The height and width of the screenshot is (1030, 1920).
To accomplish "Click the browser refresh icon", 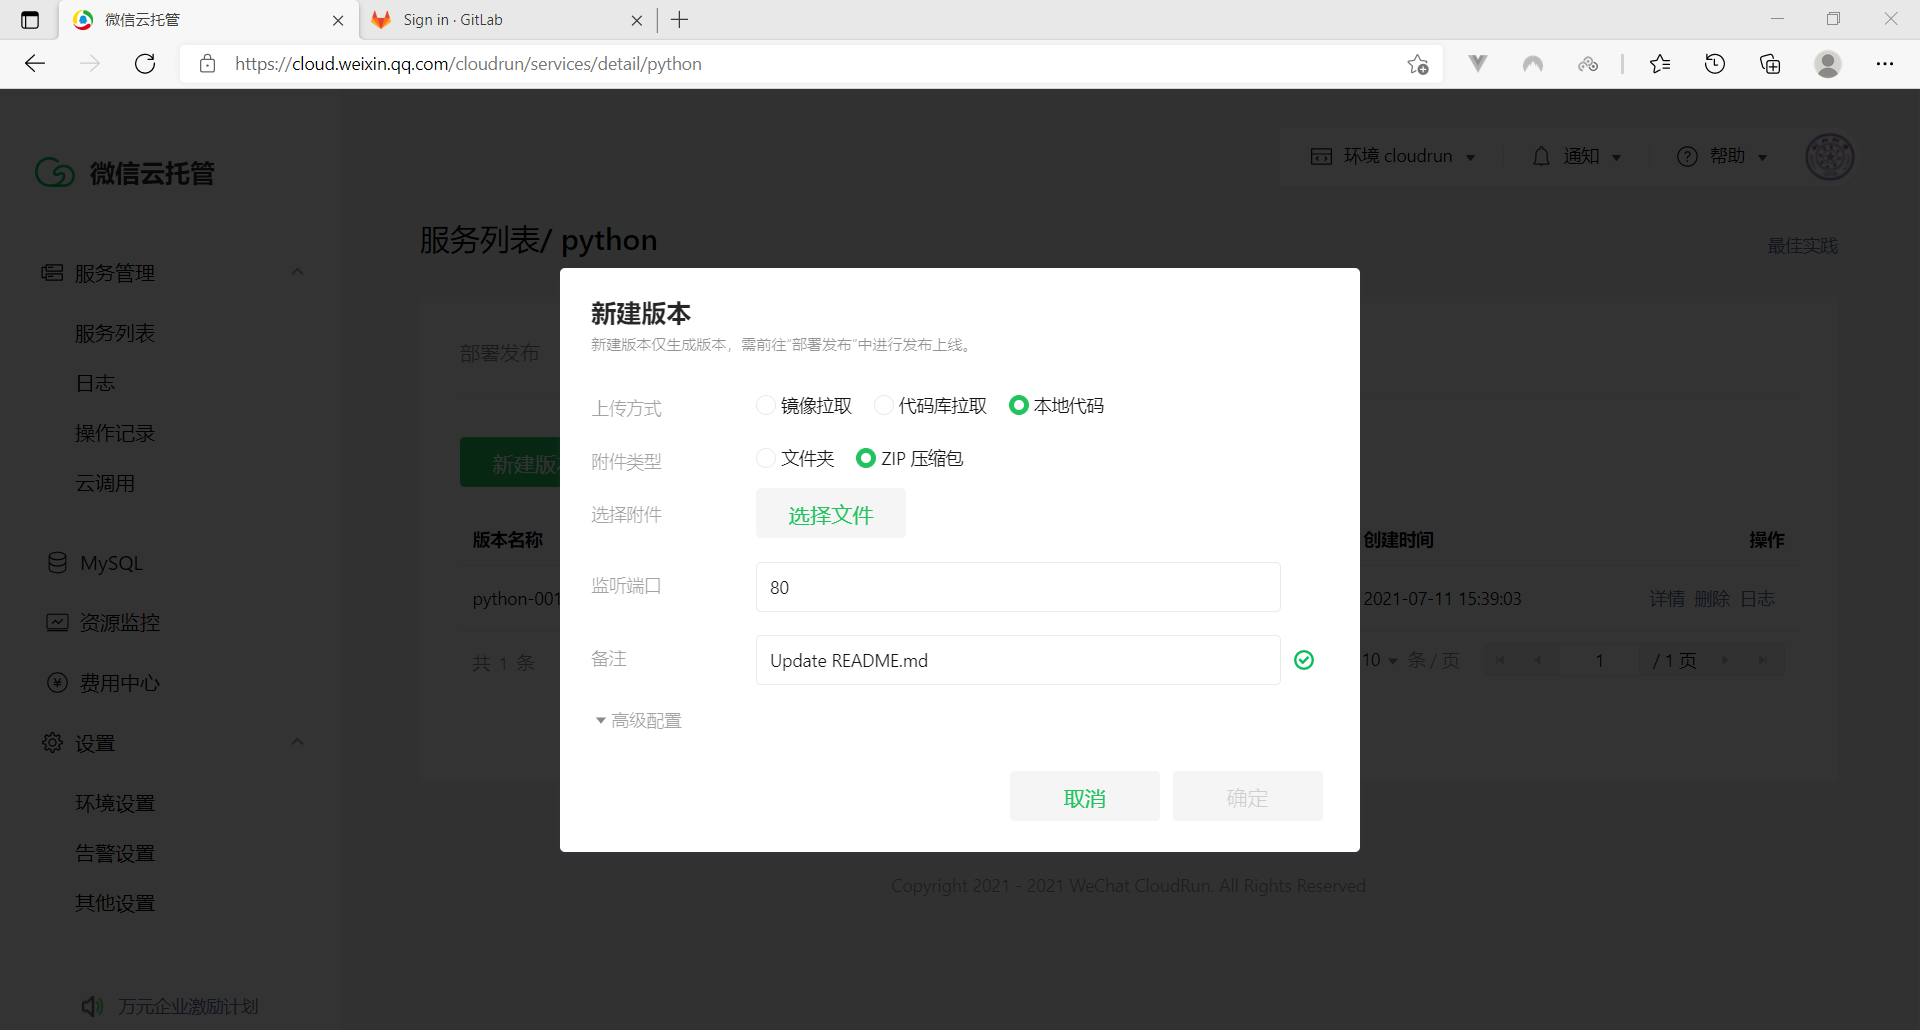I will (145, 64).
